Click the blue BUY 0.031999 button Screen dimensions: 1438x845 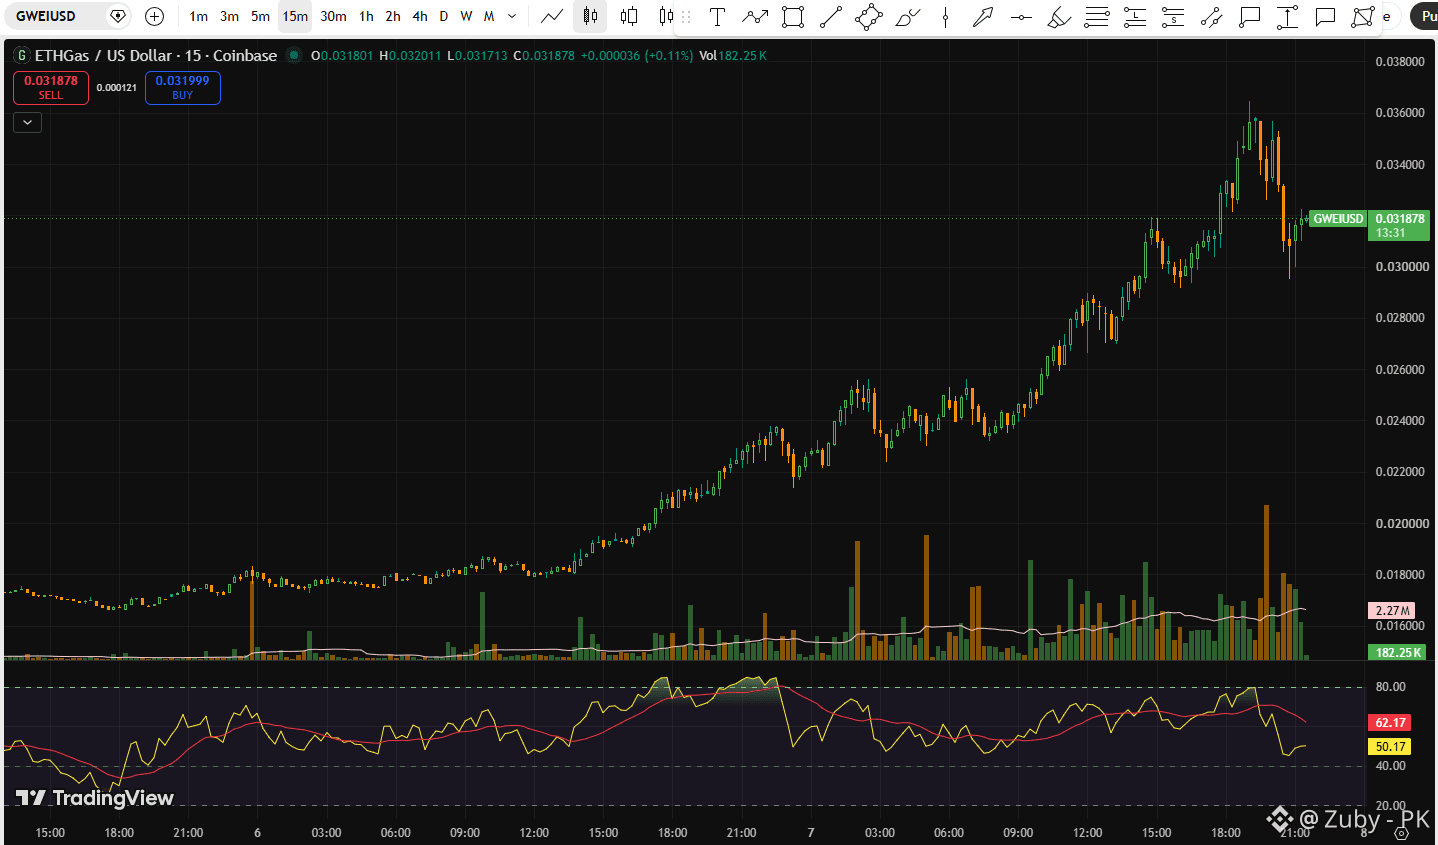pos(183,88)
